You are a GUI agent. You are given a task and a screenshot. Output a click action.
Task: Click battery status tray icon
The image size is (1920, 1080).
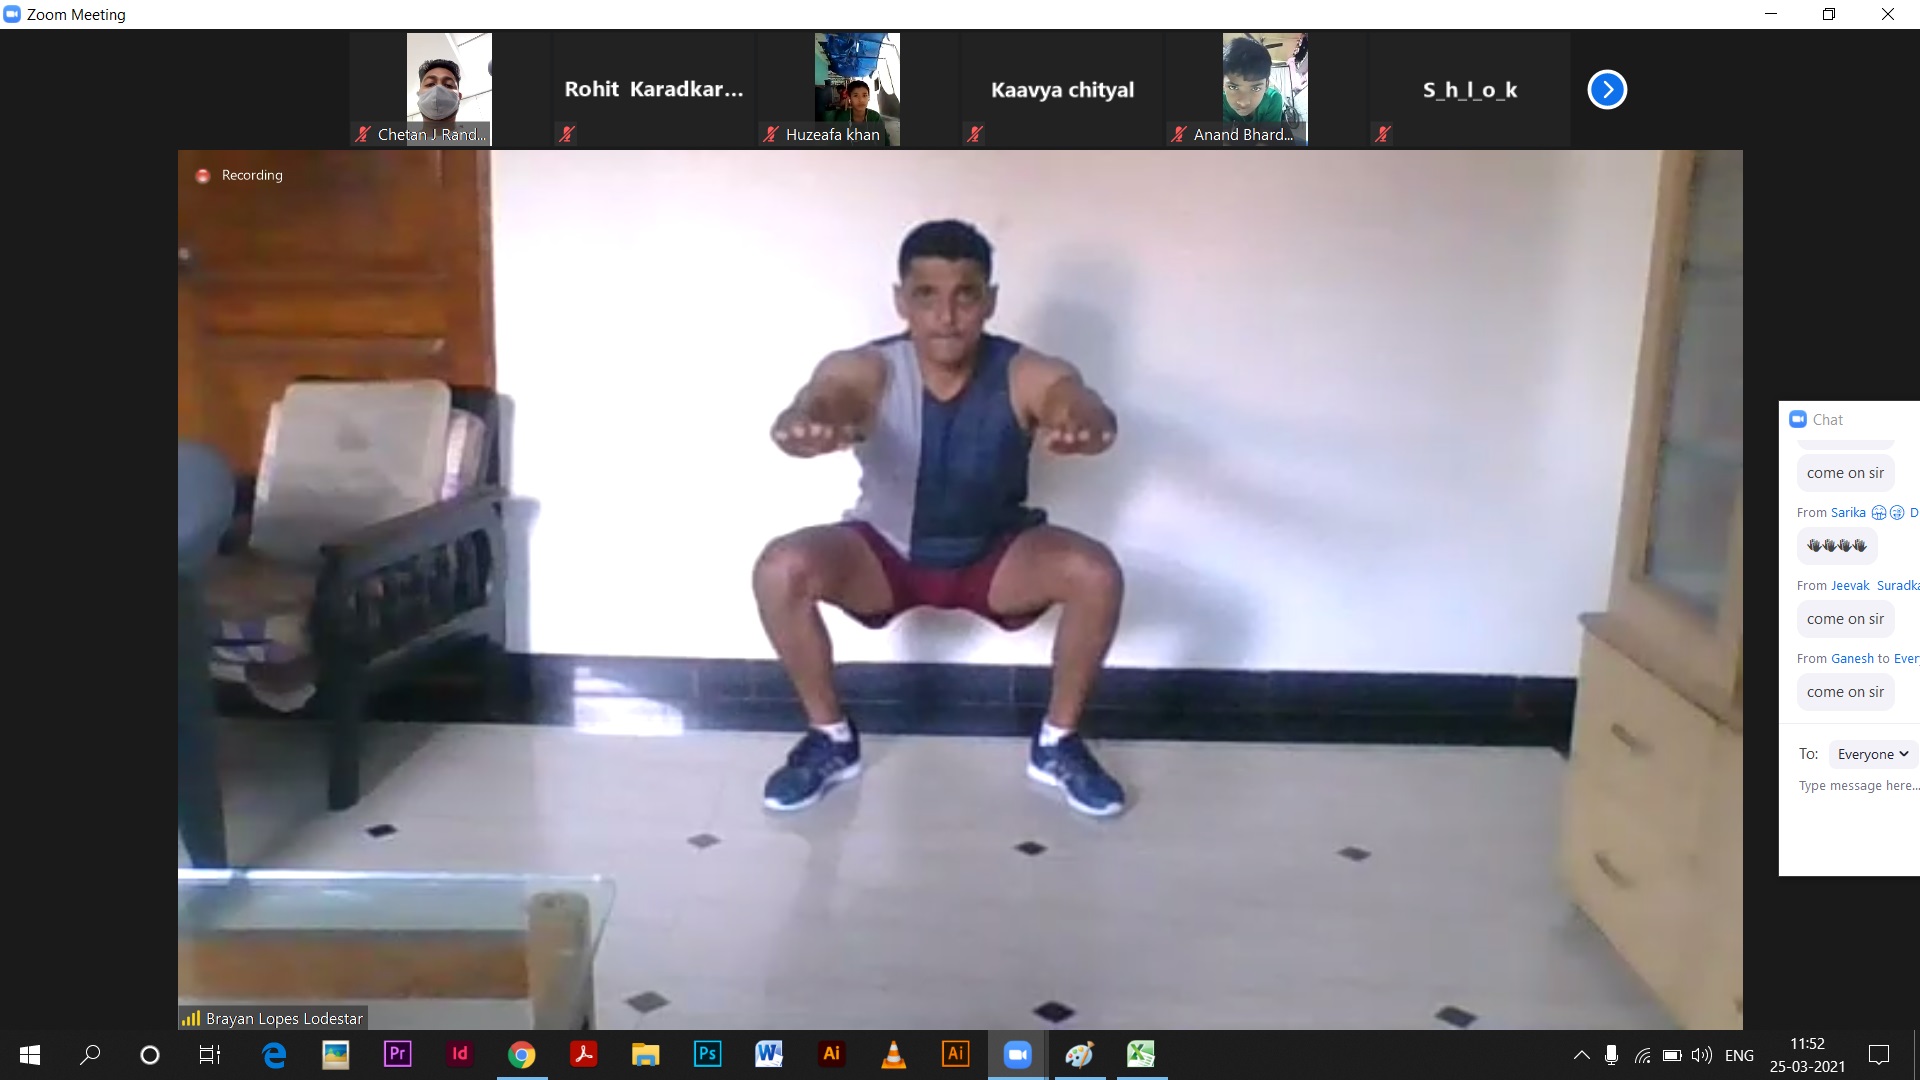point(1672,1055)
